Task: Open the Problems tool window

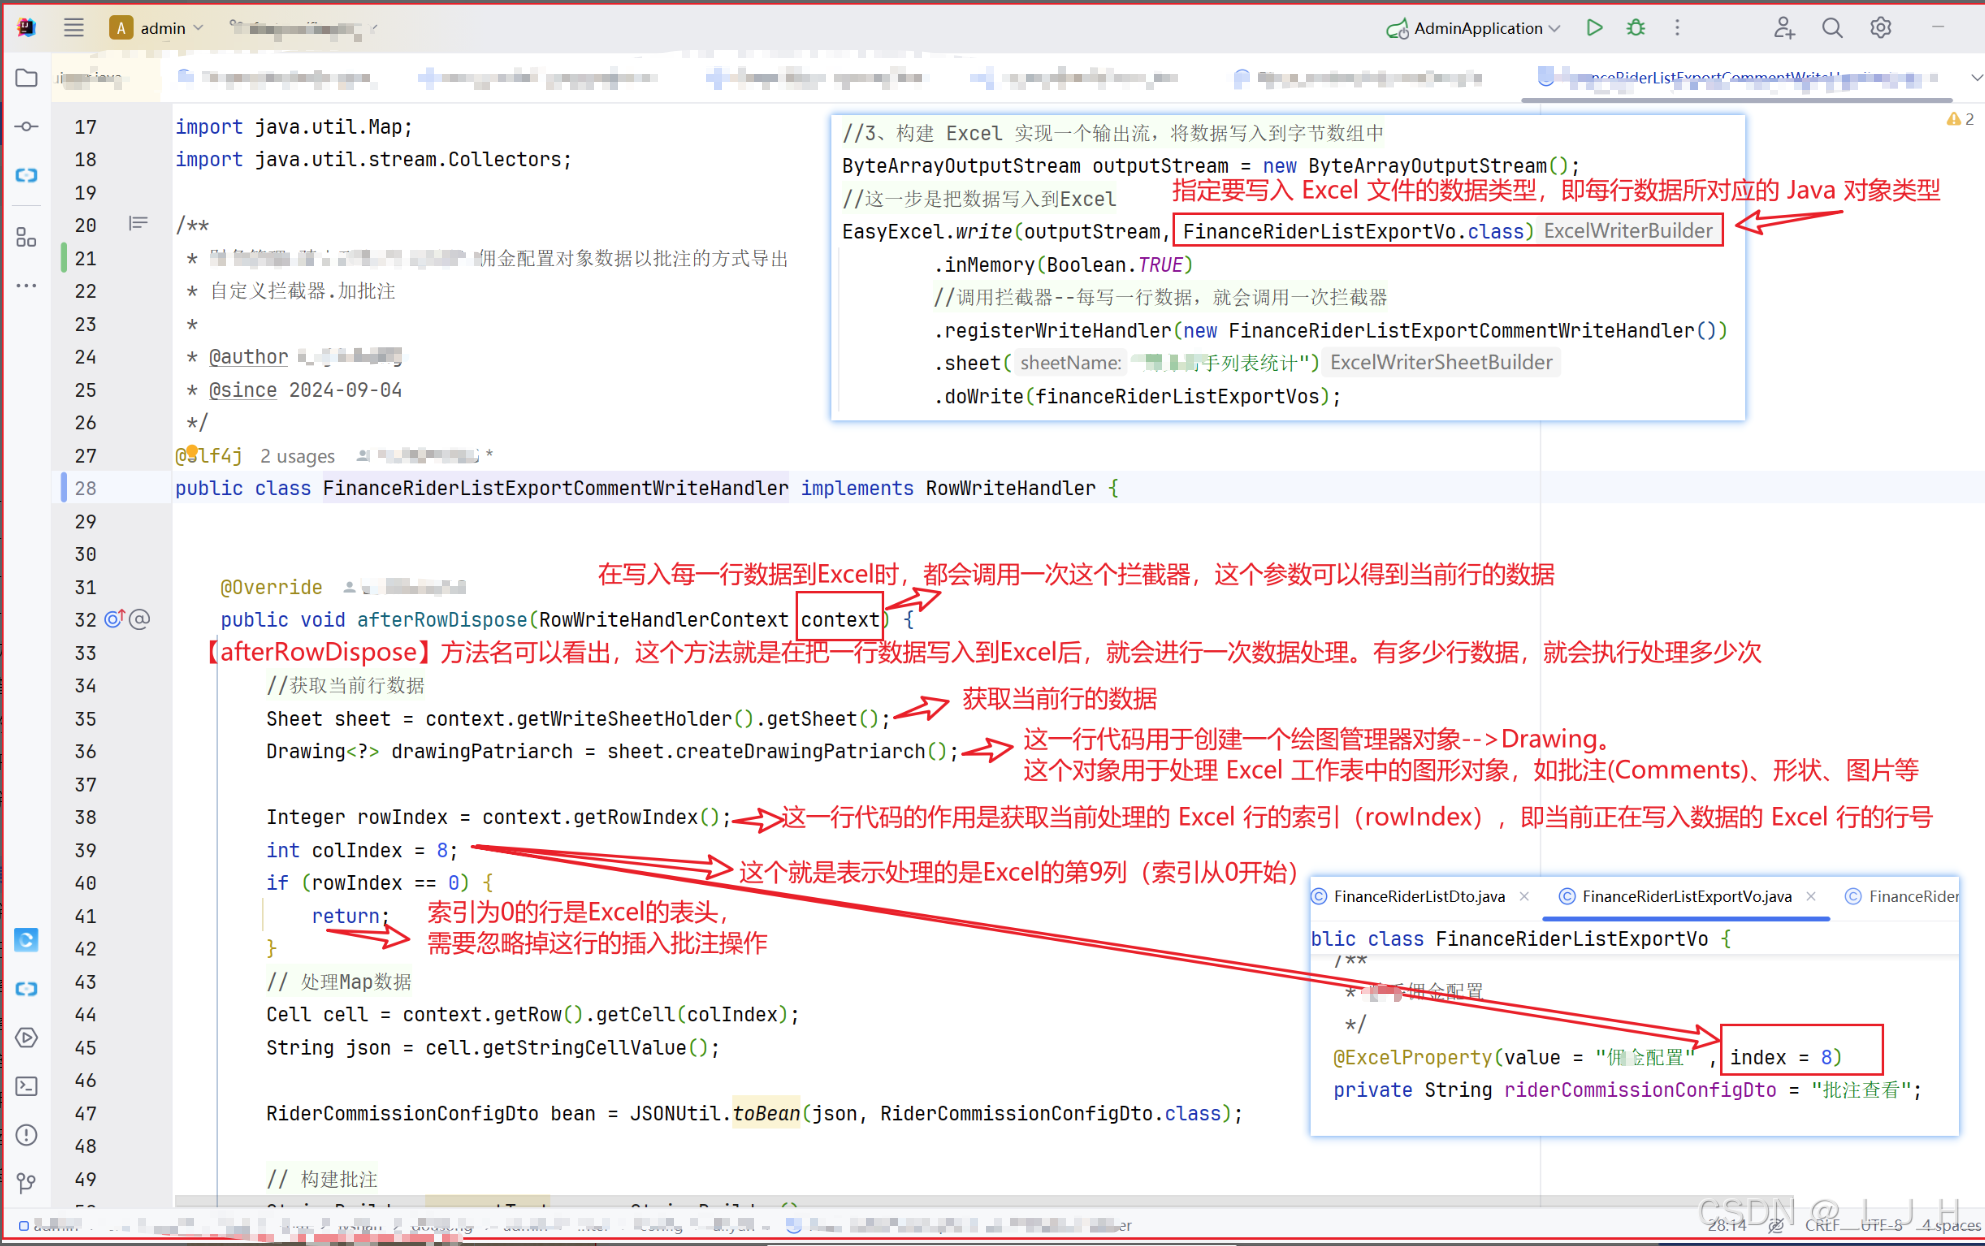Action: point(27,1135)
